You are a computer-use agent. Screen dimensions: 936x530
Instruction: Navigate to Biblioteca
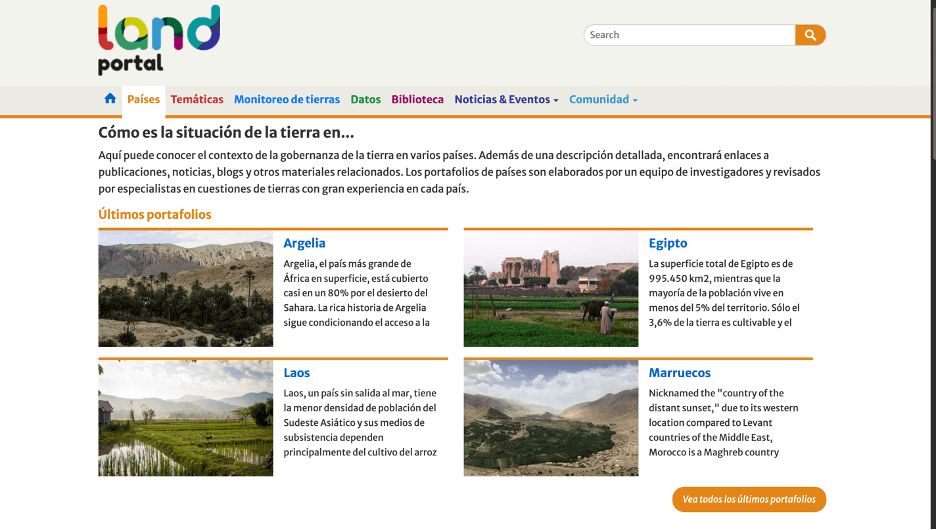[417, 100]
